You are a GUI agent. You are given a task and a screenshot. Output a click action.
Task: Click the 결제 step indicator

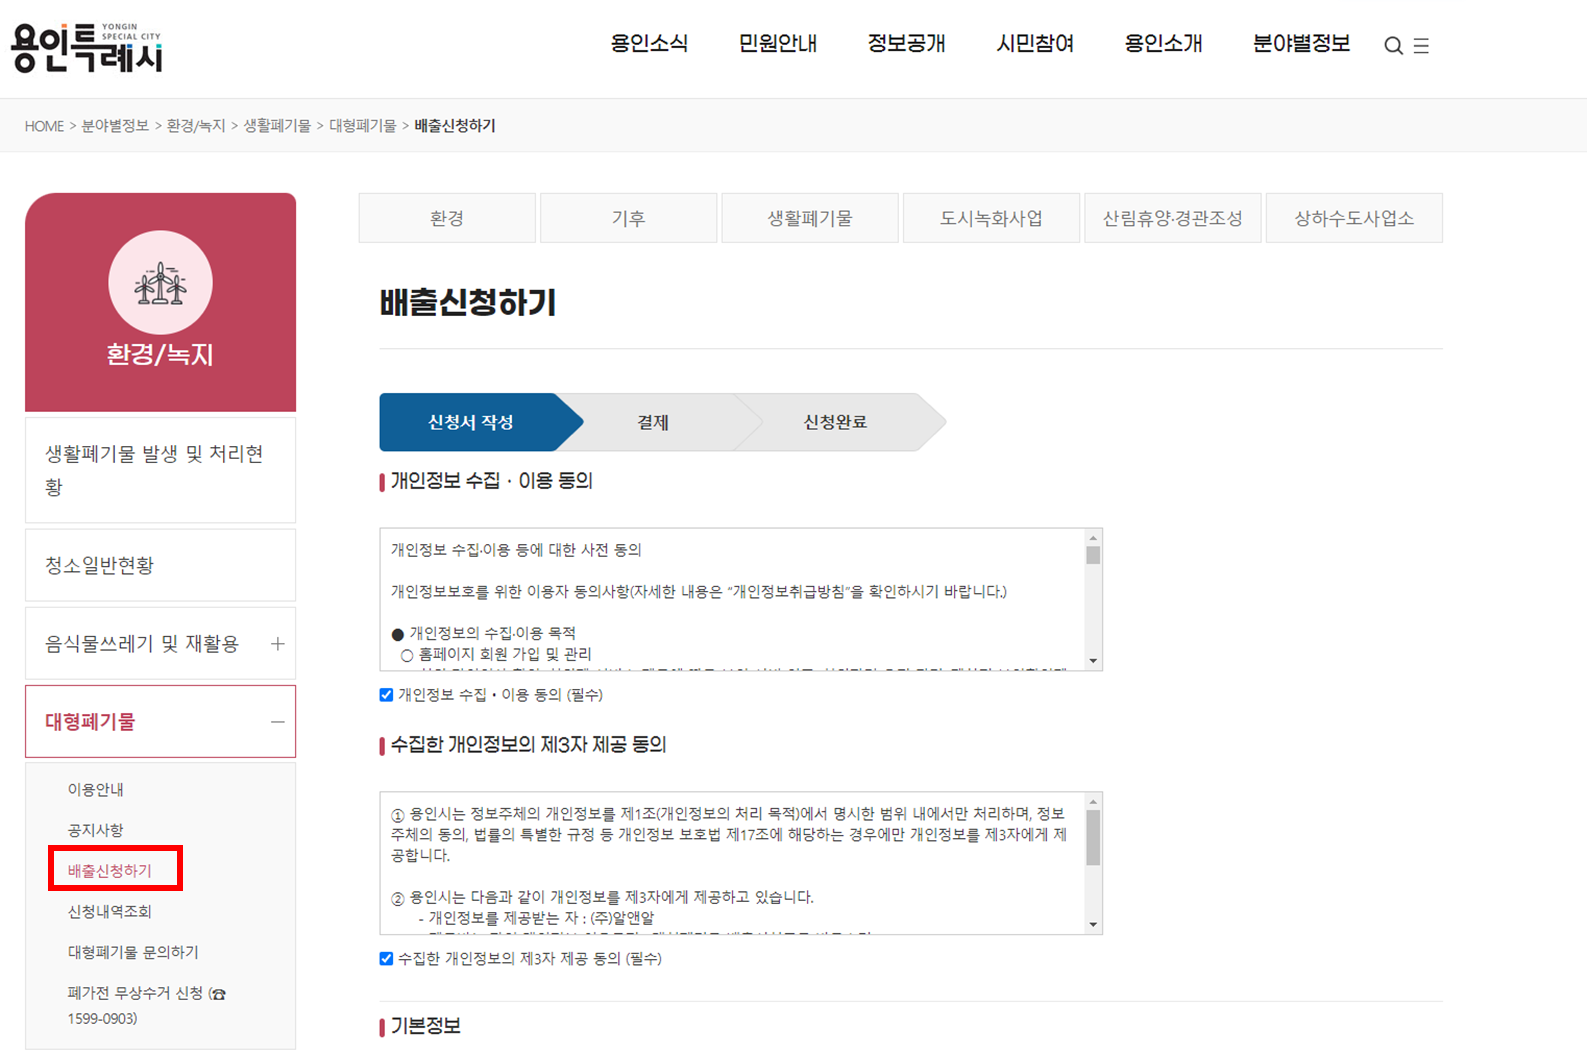(x=653, y=422)
